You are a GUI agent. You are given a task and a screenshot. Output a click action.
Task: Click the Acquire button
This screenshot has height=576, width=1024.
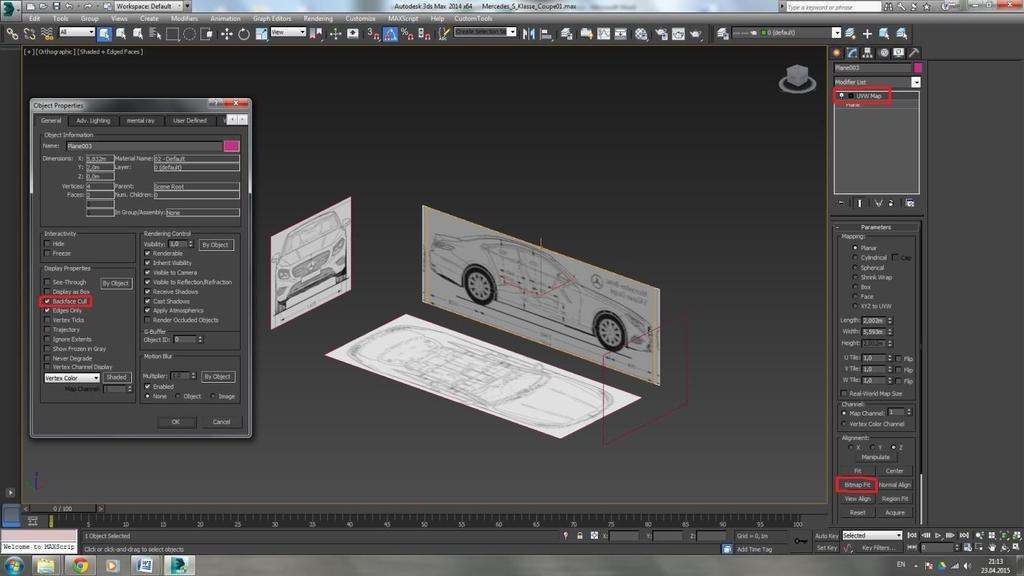[x=895, y=513]
